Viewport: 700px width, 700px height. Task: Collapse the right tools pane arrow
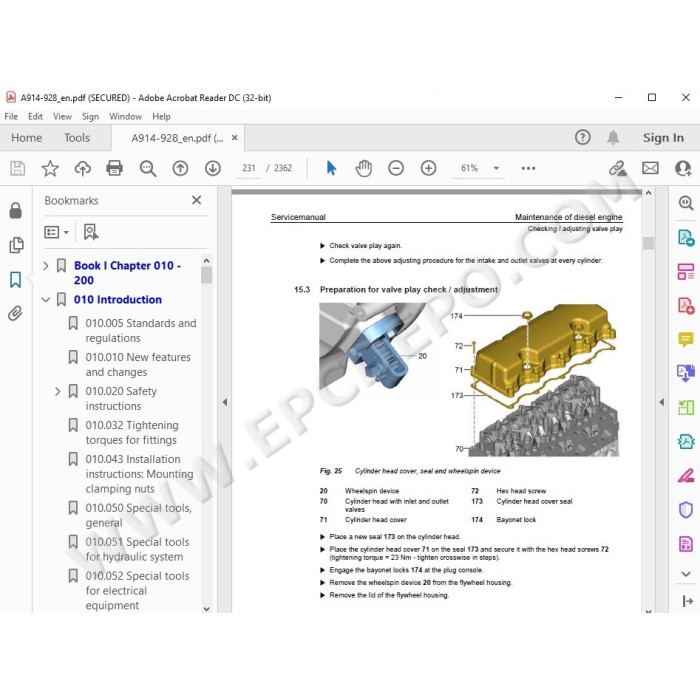coord(662,402)
